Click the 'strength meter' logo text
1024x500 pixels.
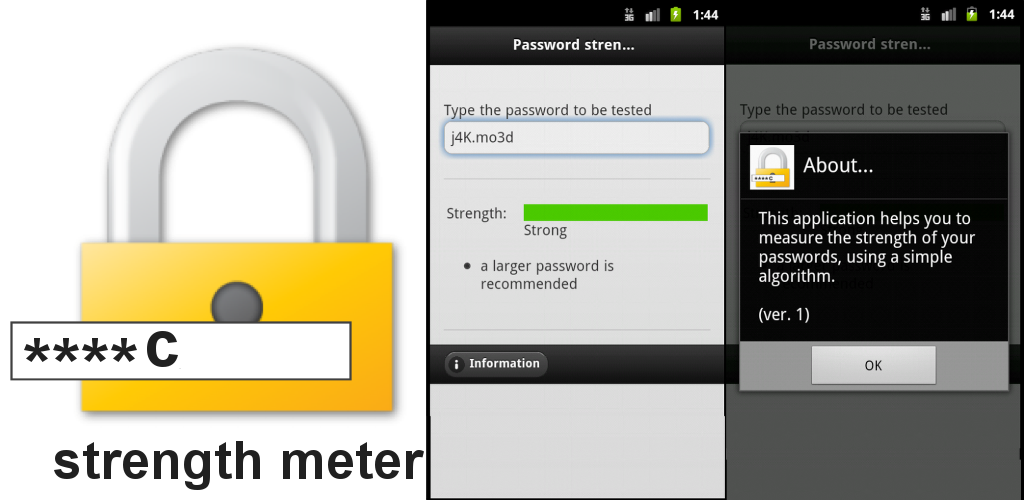click(238, 463)
